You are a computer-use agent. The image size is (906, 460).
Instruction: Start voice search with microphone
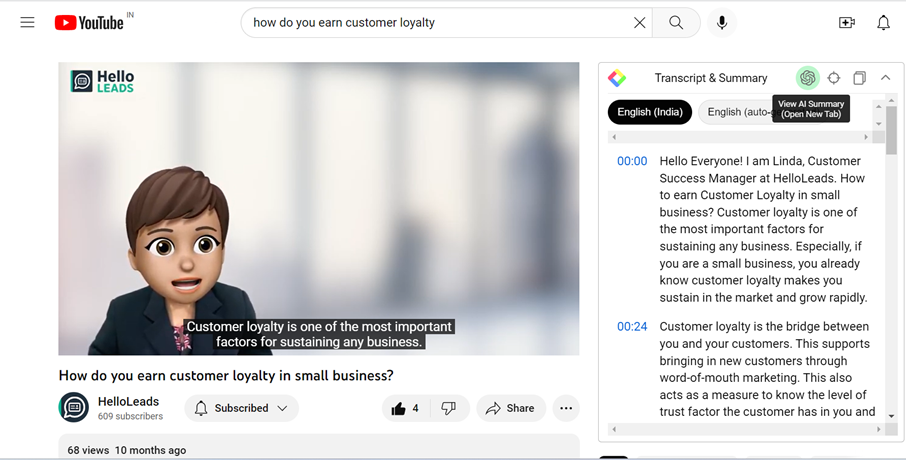[721, 23]
